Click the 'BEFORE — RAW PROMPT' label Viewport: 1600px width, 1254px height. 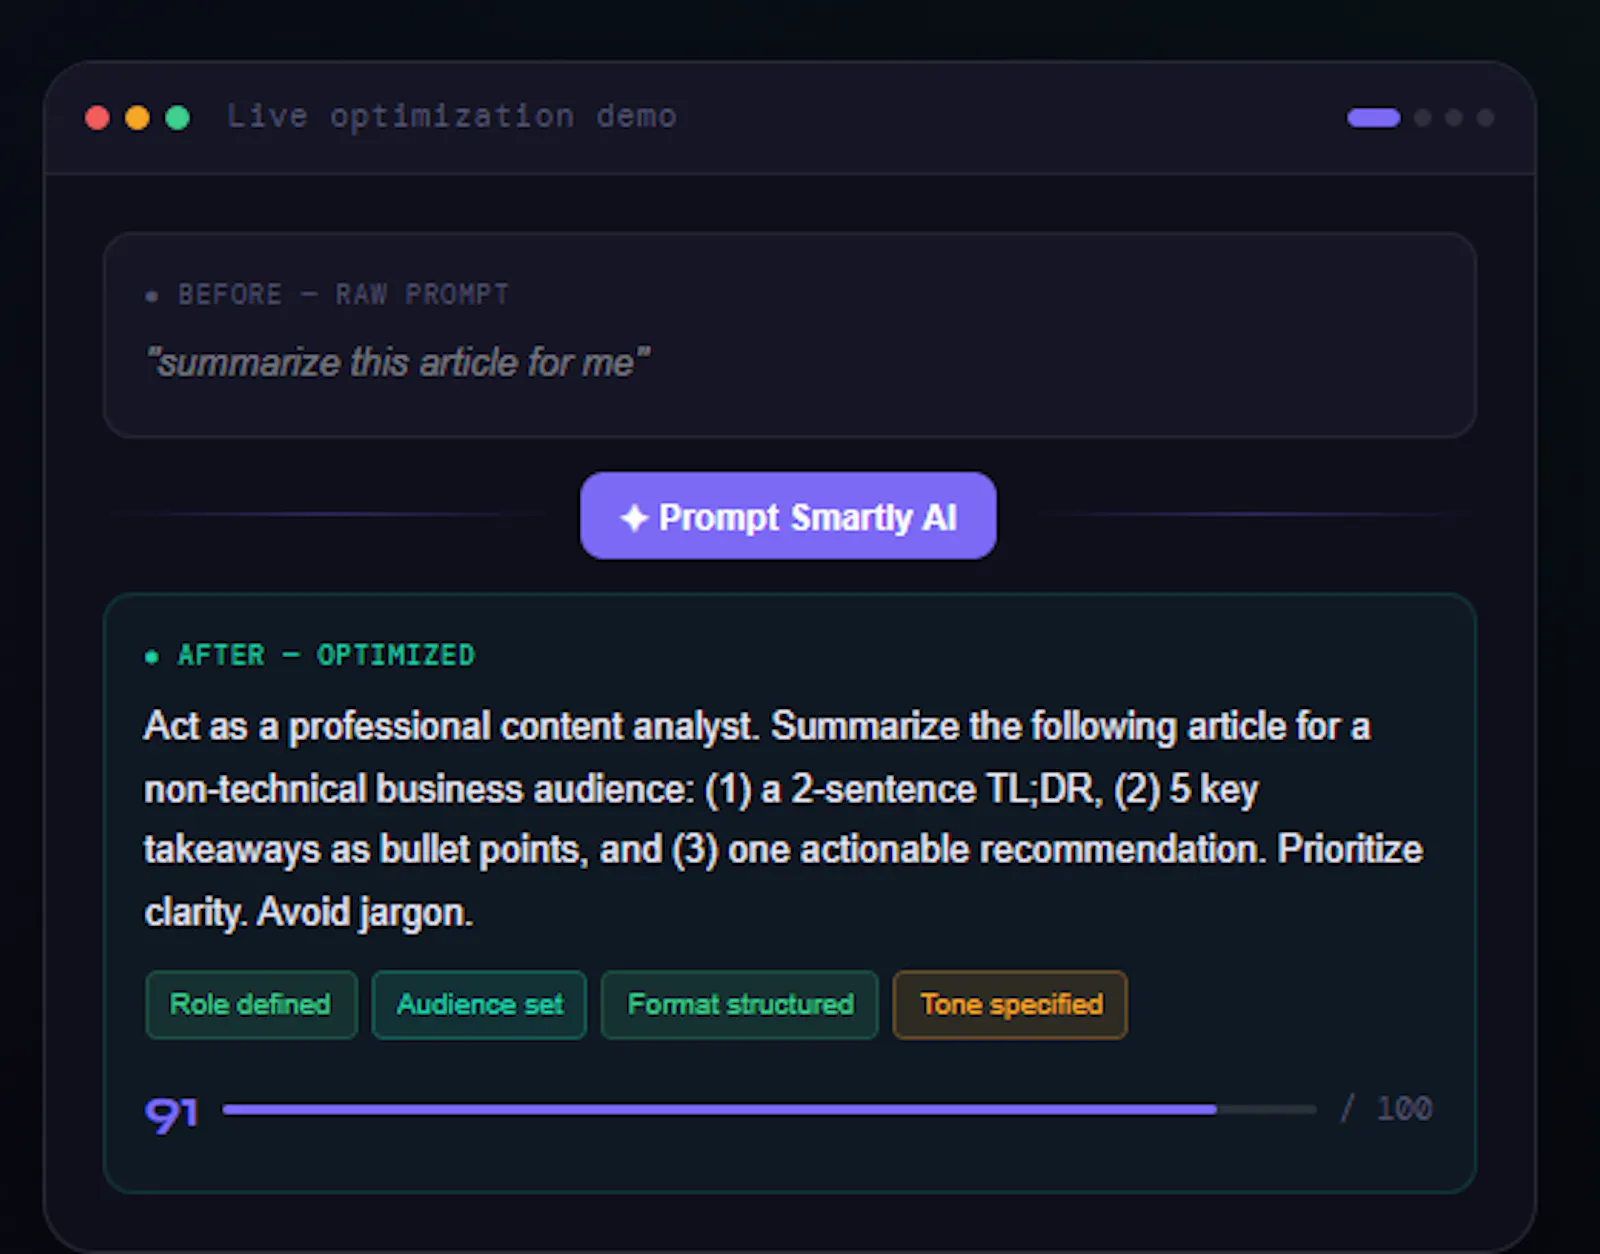pos(343,295)
